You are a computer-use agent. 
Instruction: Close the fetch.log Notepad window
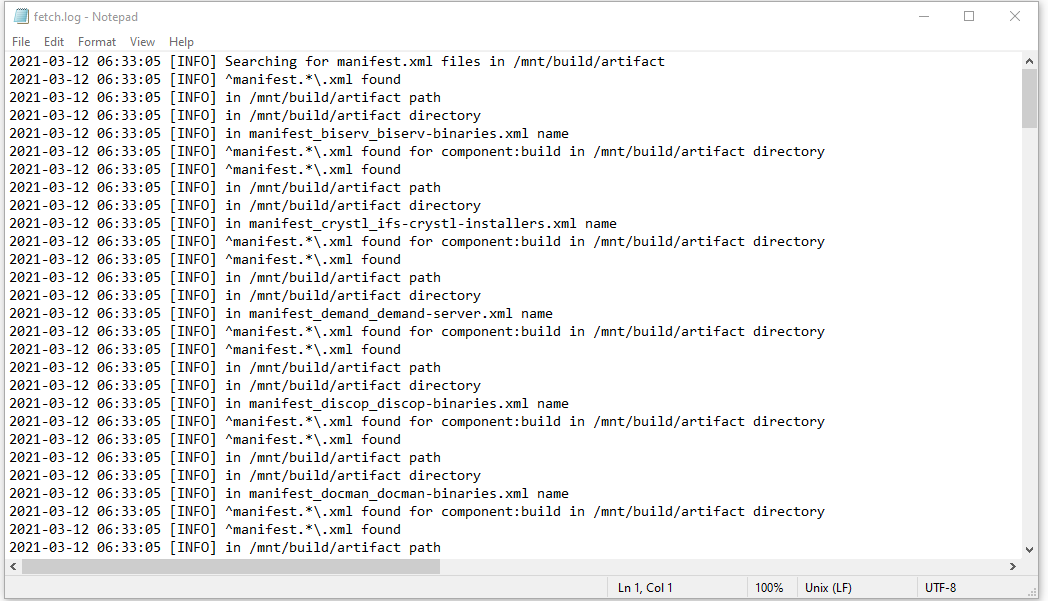point(1015,16)
